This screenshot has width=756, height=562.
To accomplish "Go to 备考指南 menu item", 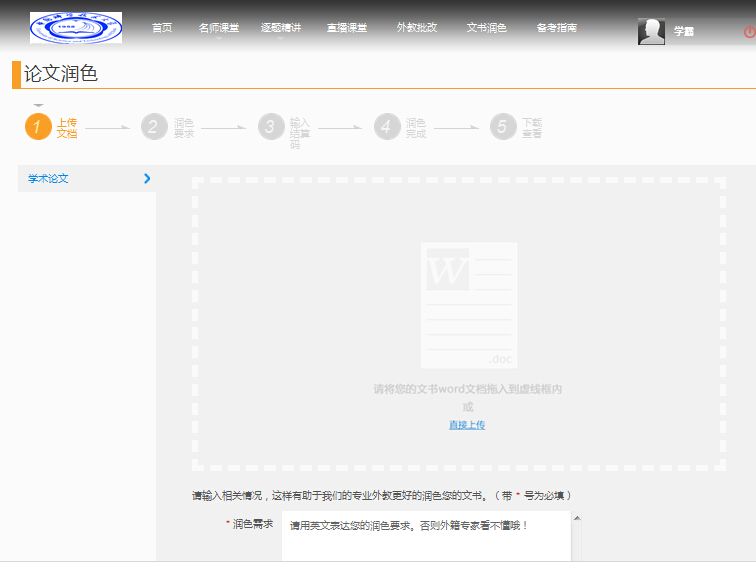I will pos(556,28).
